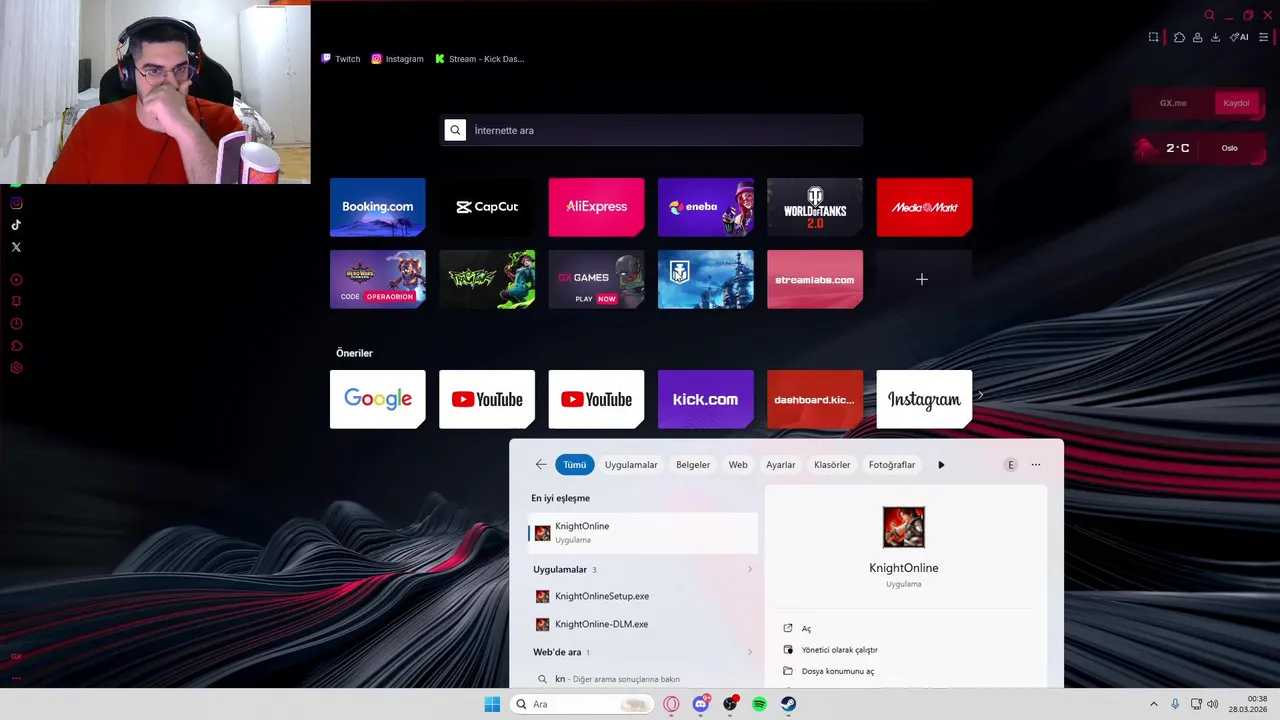Open the kick.com suggestion tile
Viewport: 1280px width, 720px height.
coord(706,399)
